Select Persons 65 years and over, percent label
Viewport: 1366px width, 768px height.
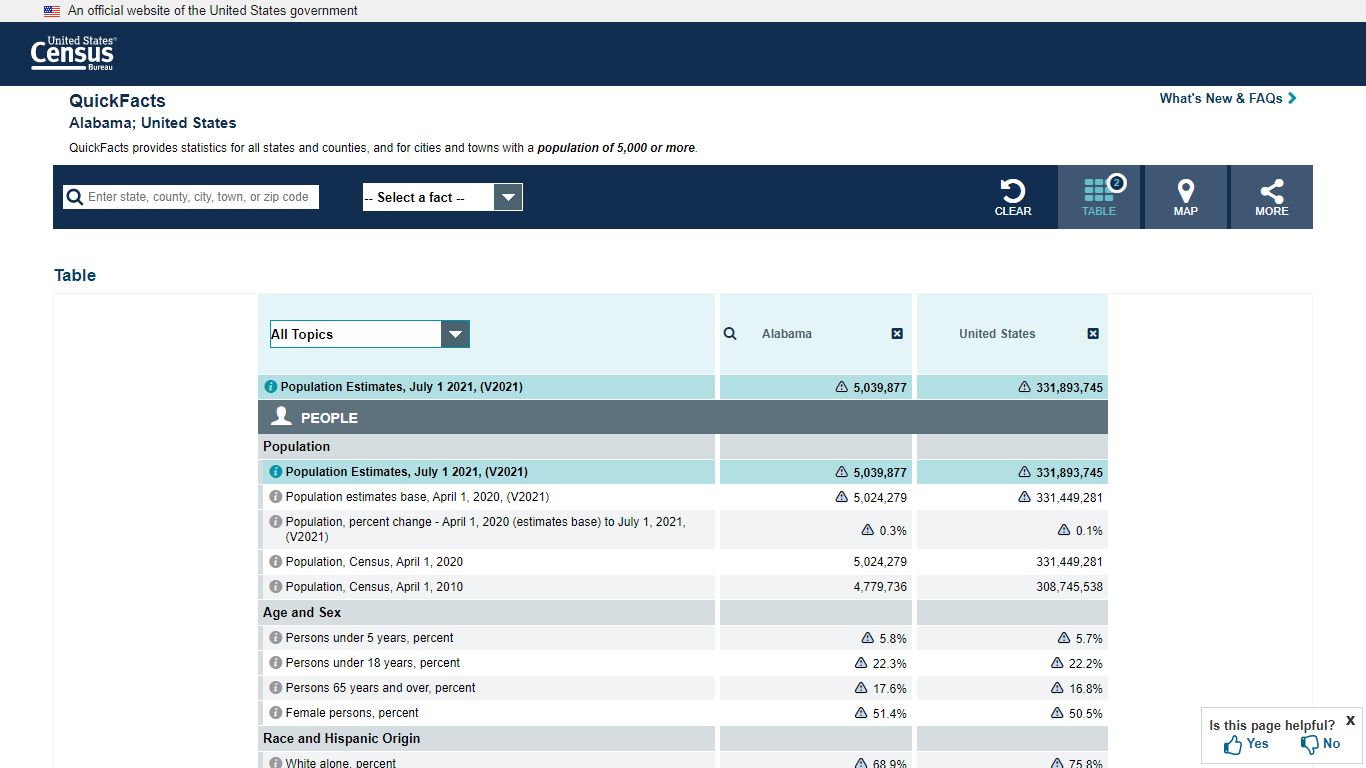(380, 688)
